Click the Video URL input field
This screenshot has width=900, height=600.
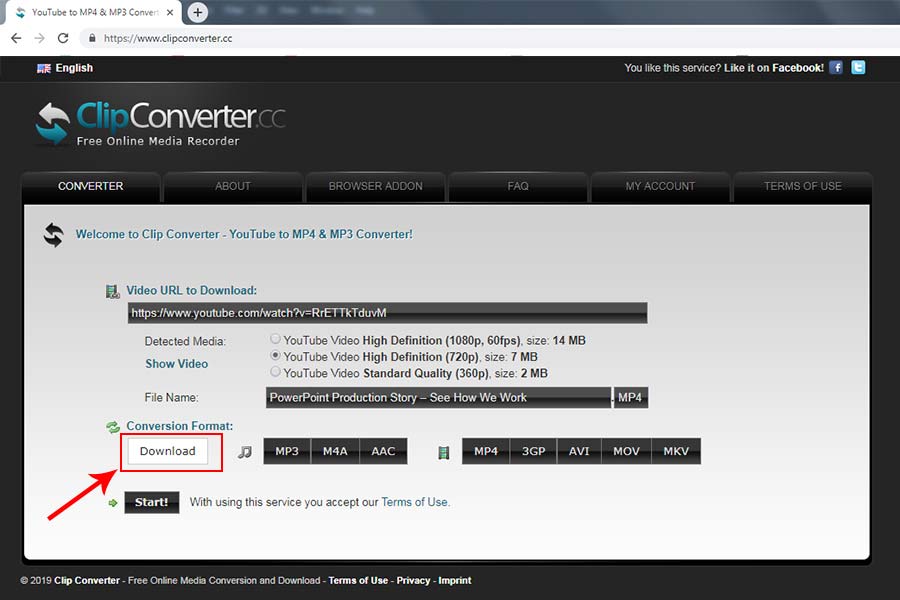point(387,313)
